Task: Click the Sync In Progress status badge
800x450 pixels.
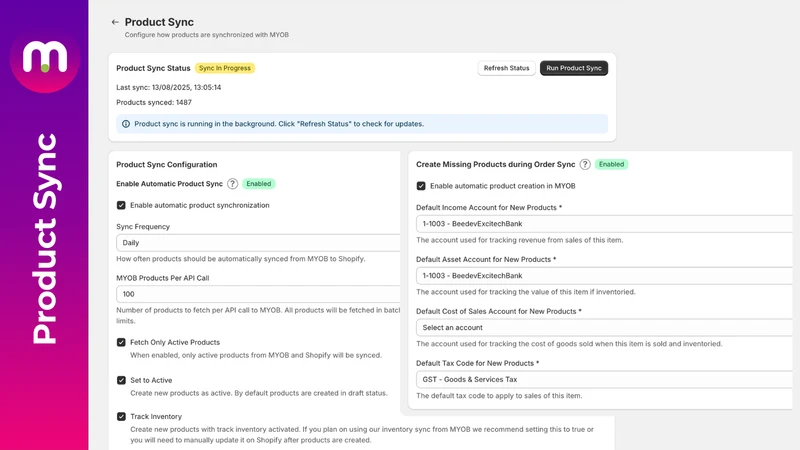Action: pyautogui.click(x=224, y=68)
